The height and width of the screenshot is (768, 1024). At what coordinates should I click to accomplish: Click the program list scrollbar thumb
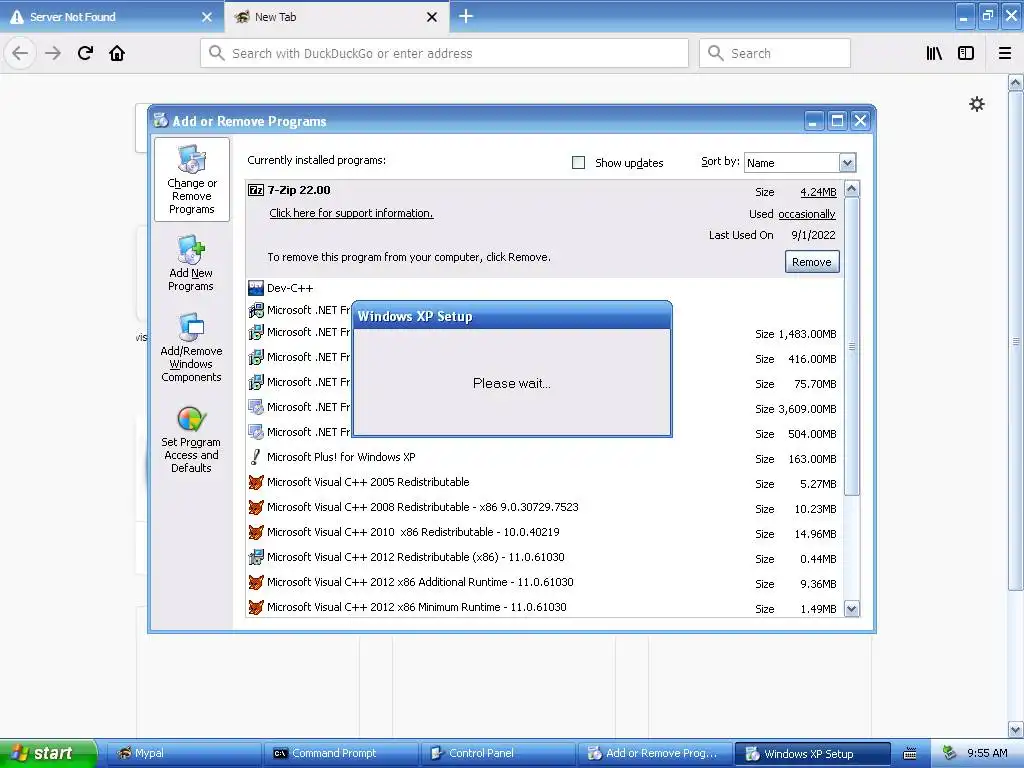pyautogui.click(x=852, y=346)
